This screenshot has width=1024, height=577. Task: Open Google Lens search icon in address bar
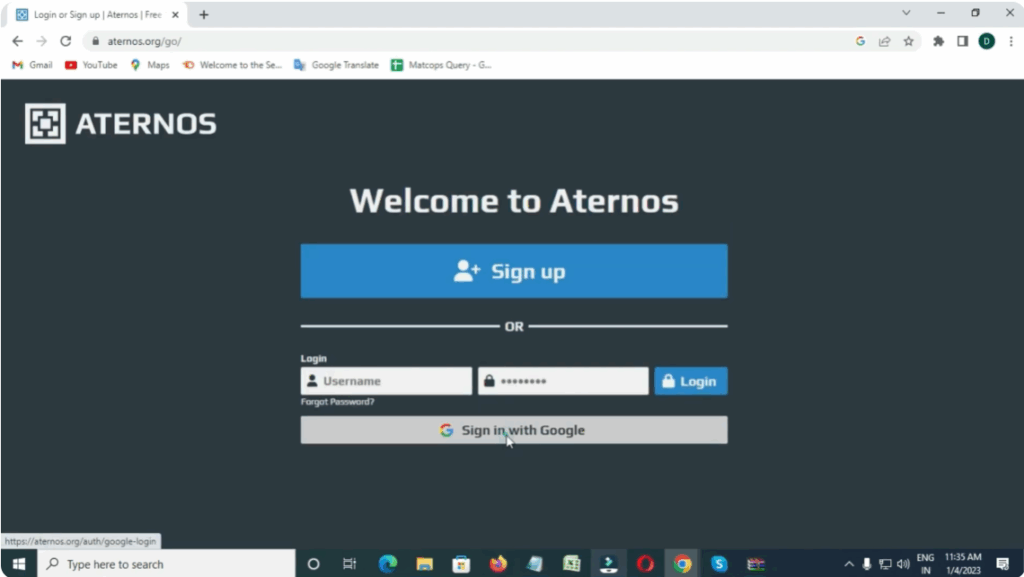click(860, 43)
